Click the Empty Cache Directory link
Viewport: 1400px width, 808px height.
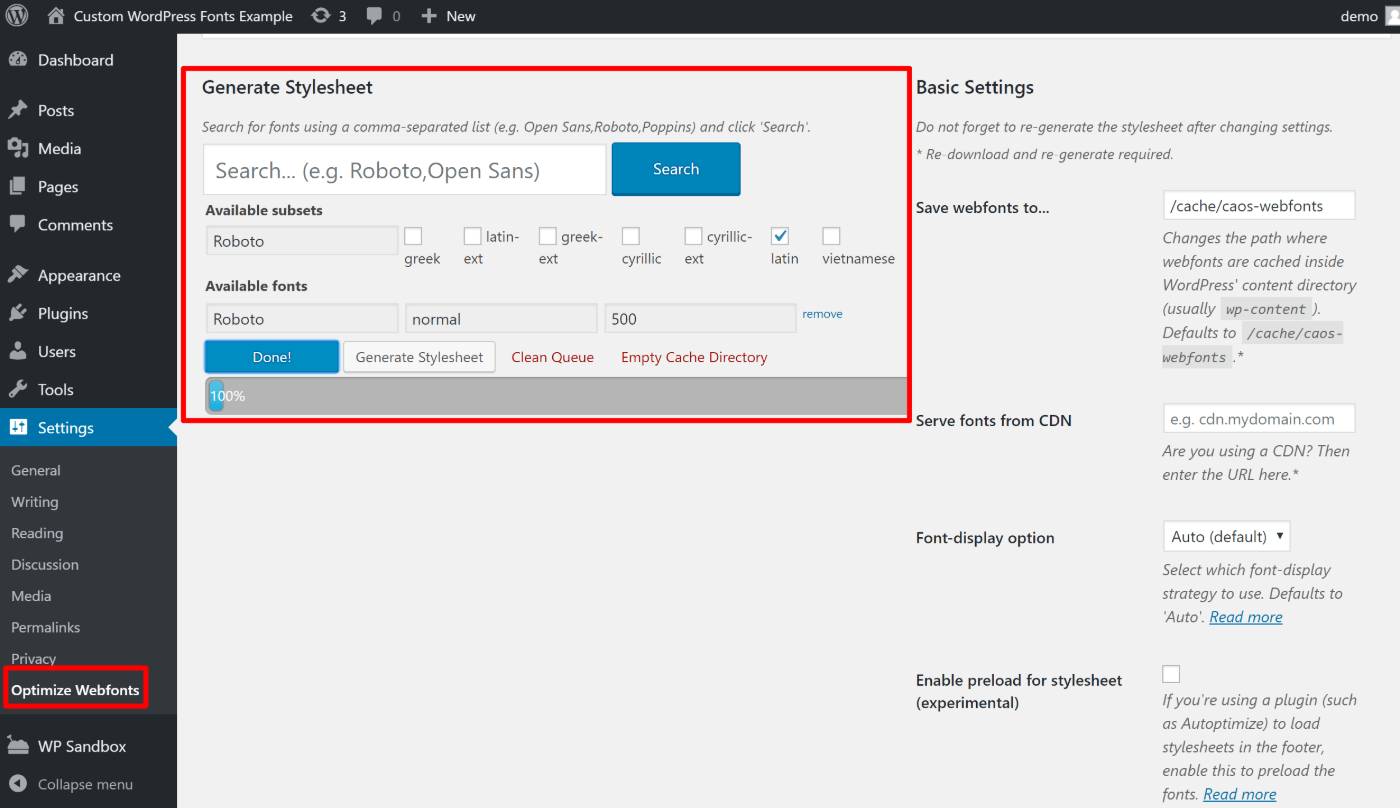[694, 357]
